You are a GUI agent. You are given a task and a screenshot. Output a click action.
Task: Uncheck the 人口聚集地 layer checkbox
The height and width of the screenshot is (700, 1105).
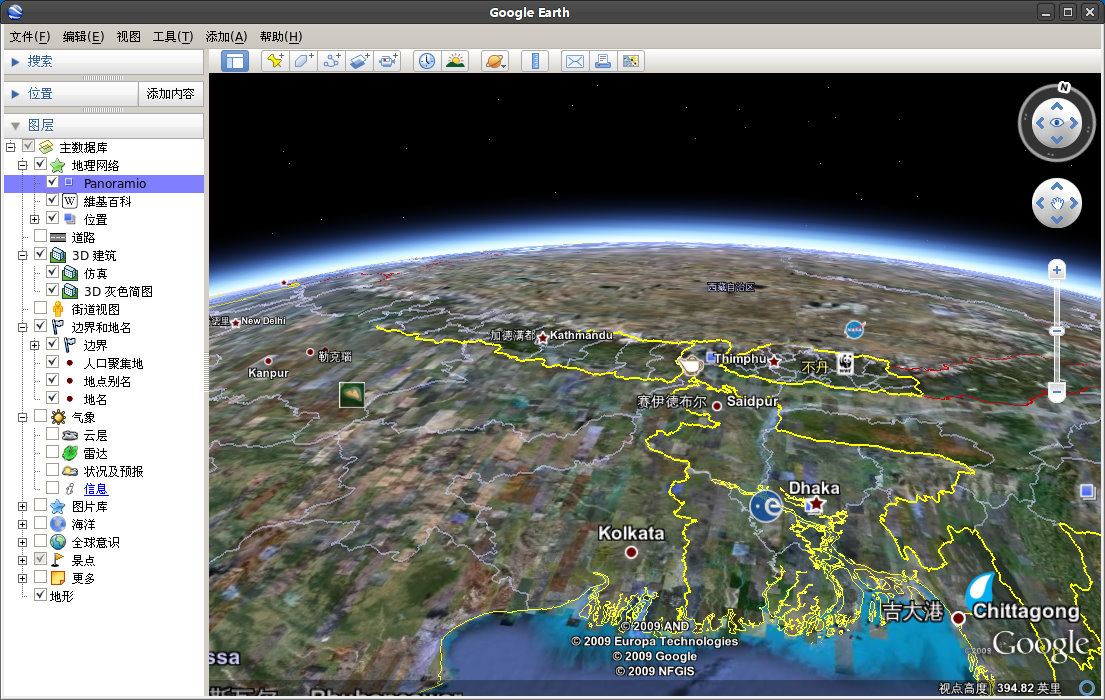coord(53,362)
